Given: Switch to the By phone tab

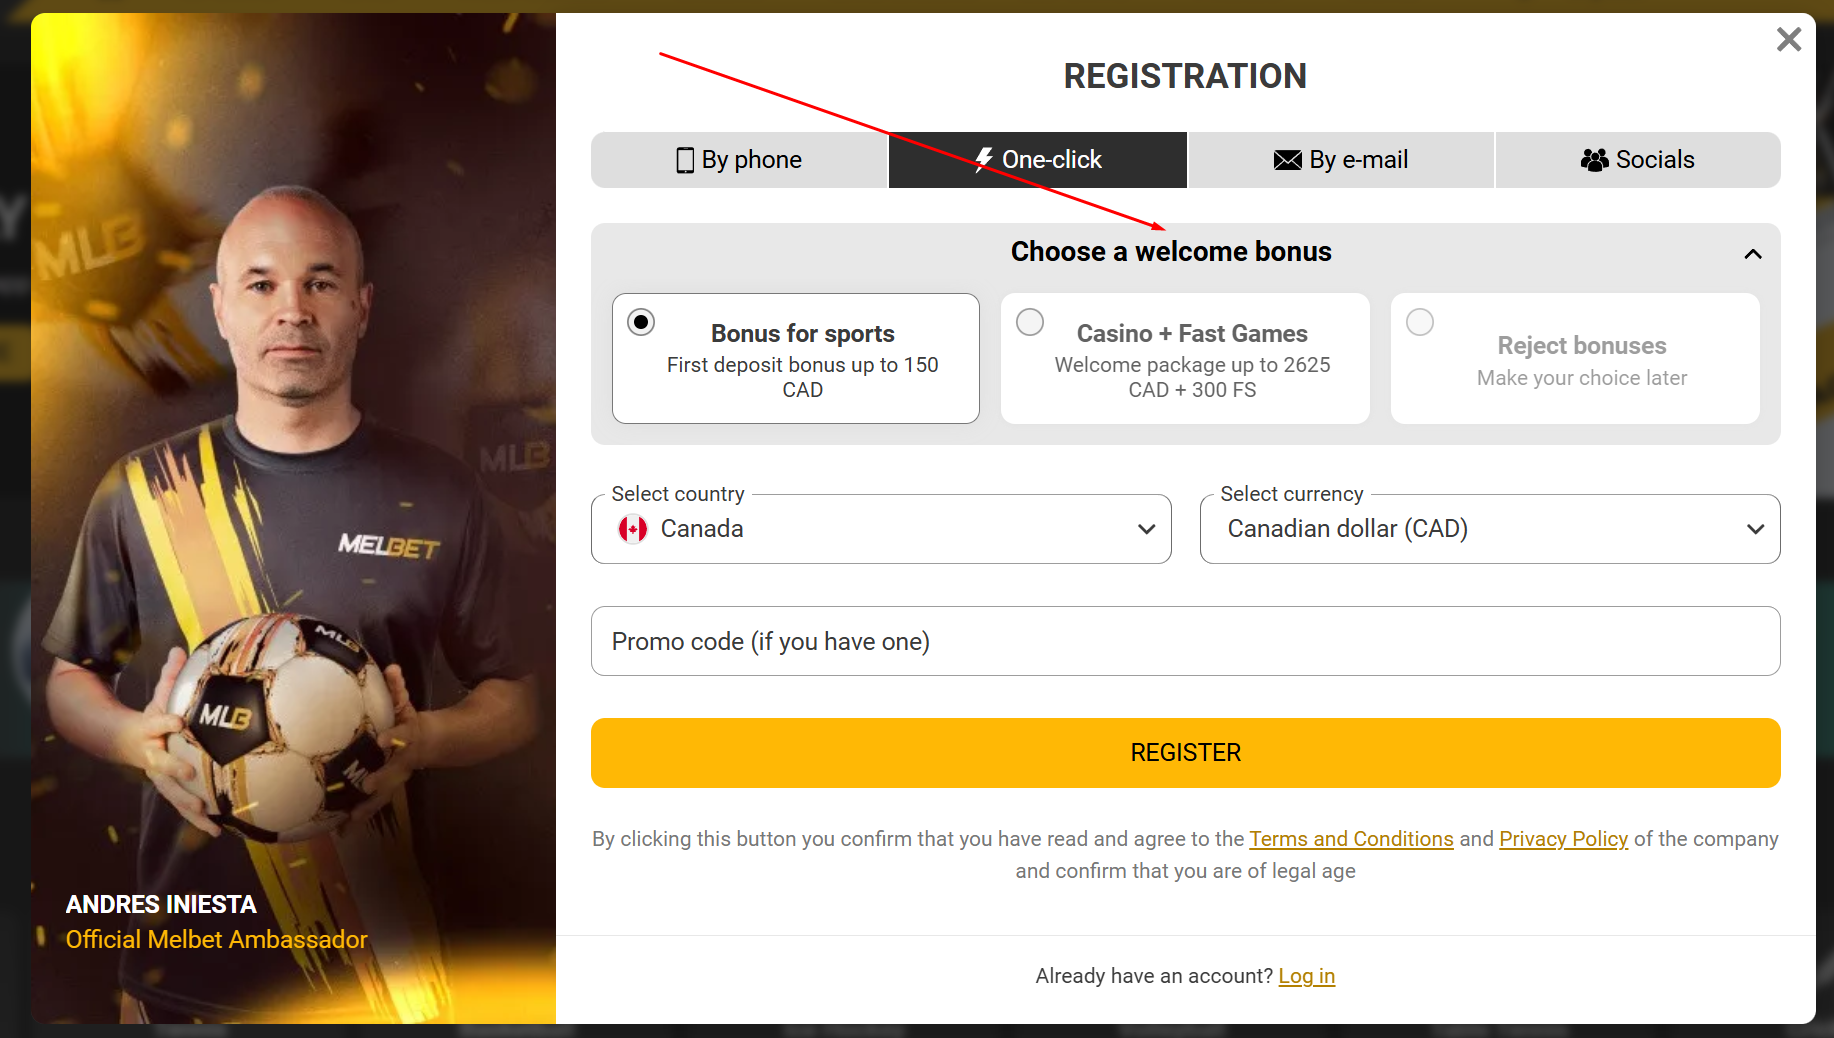Looking at the screenshot, I should (x=740, y=160).
